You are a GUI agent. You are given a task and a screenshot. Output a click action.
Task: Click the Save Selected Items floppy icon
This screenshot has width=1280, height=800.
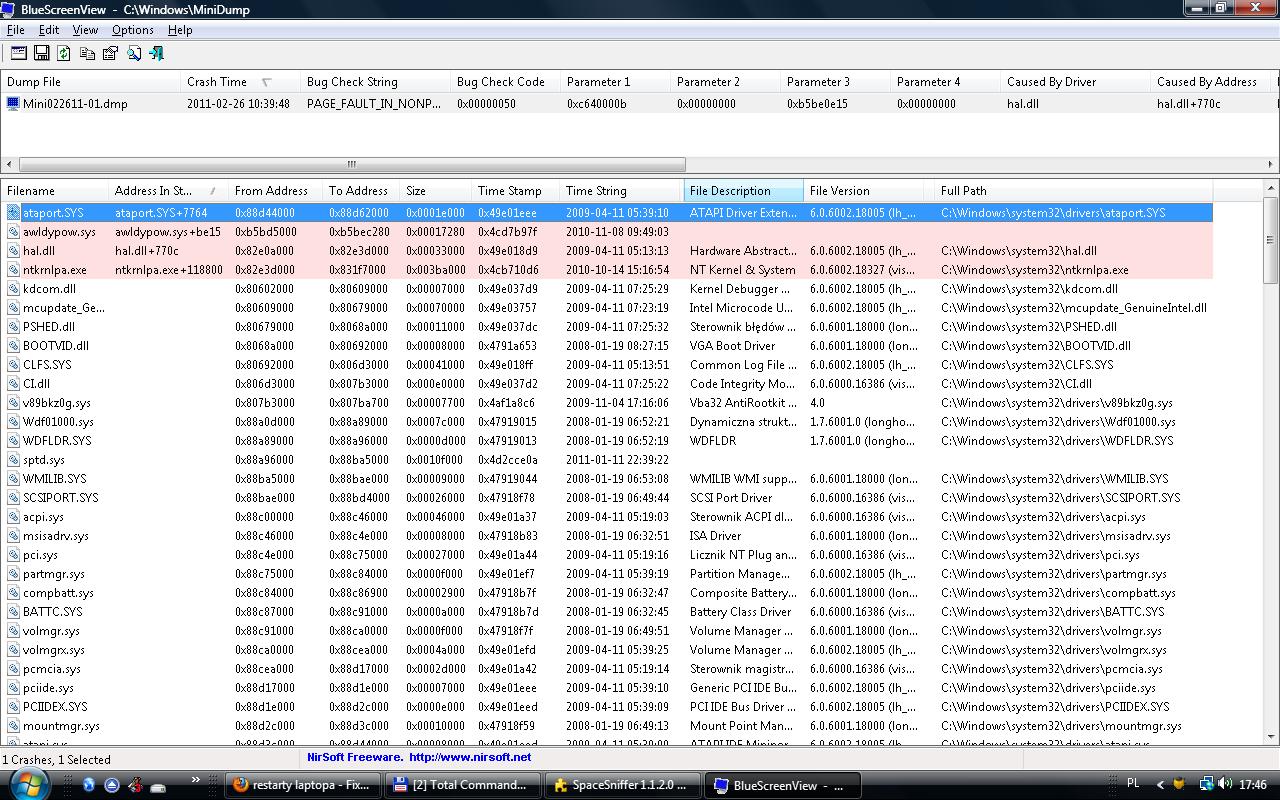(x=42, y=53)
